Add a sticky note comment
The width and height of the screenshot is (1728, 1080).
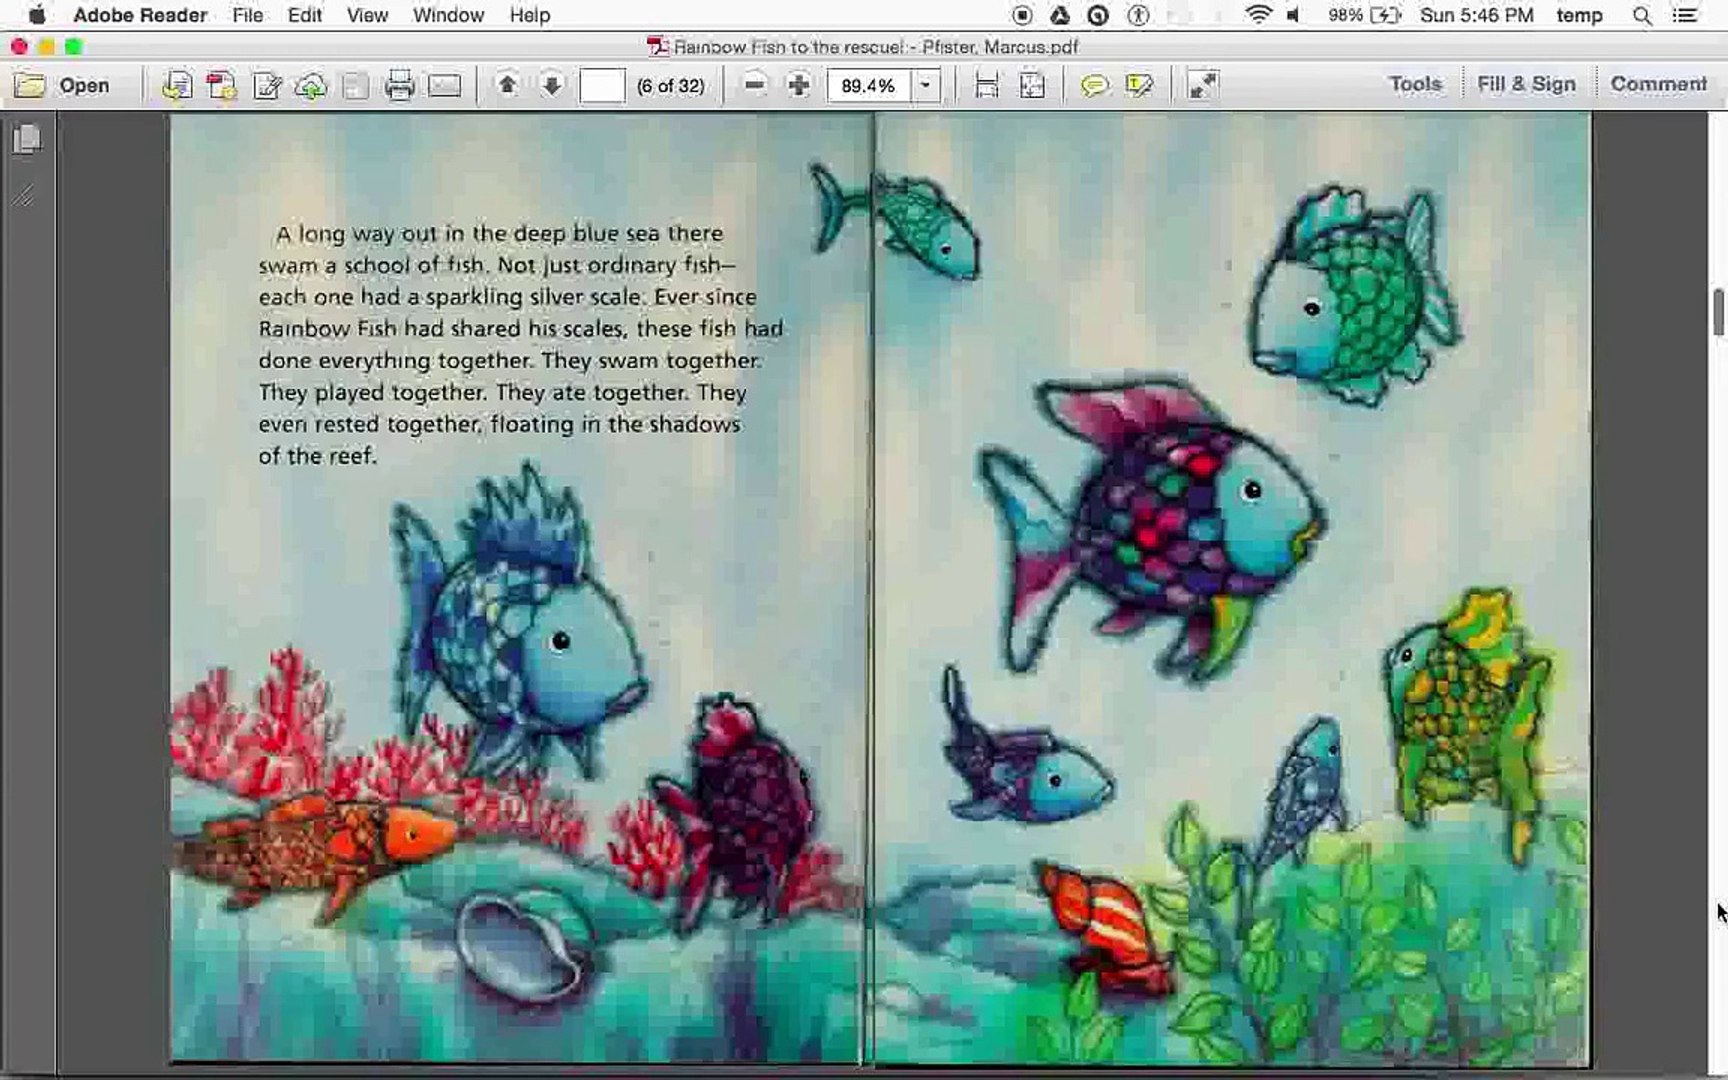click(x=1093, y=85)
